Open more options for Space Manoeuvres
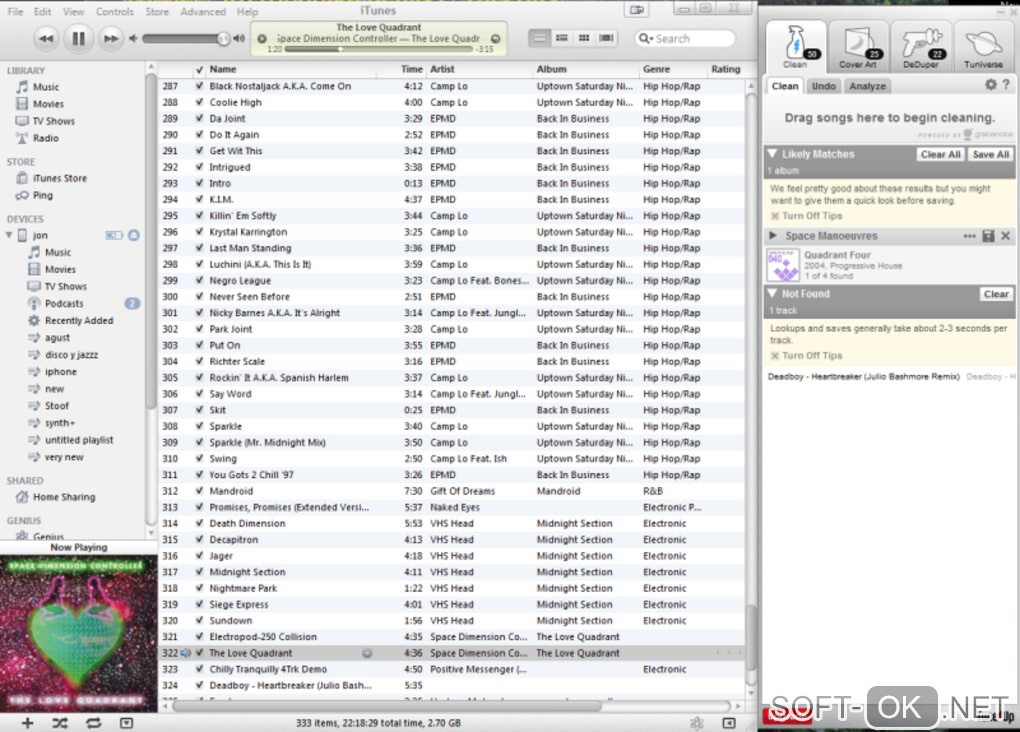 969,236
